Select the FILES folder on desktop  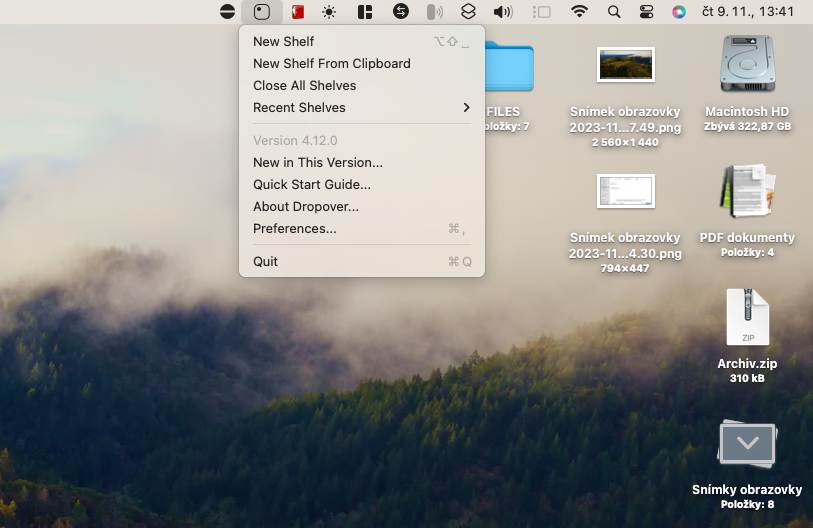coord(510,66)
